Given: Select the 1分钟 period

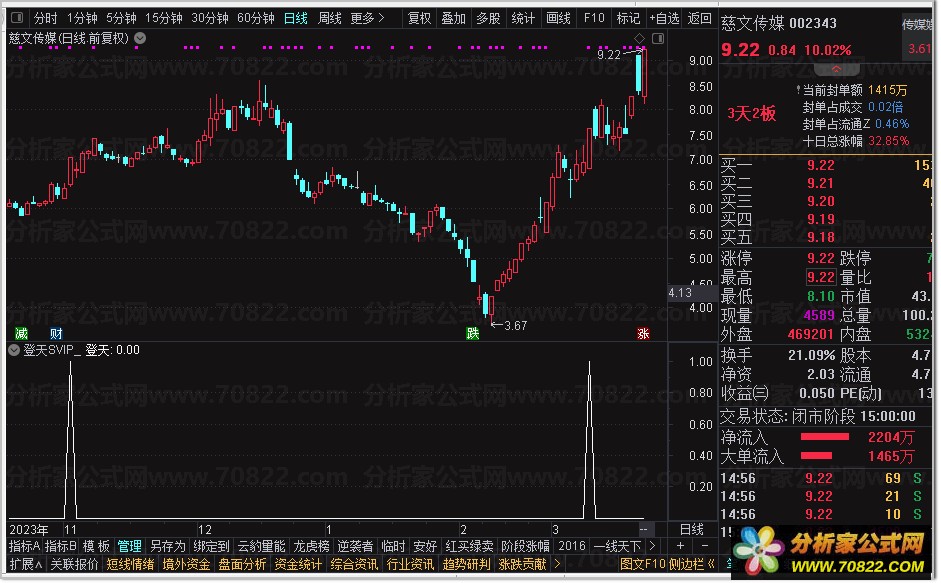Looking at the screenshot, I should click(x=82, y=19).
